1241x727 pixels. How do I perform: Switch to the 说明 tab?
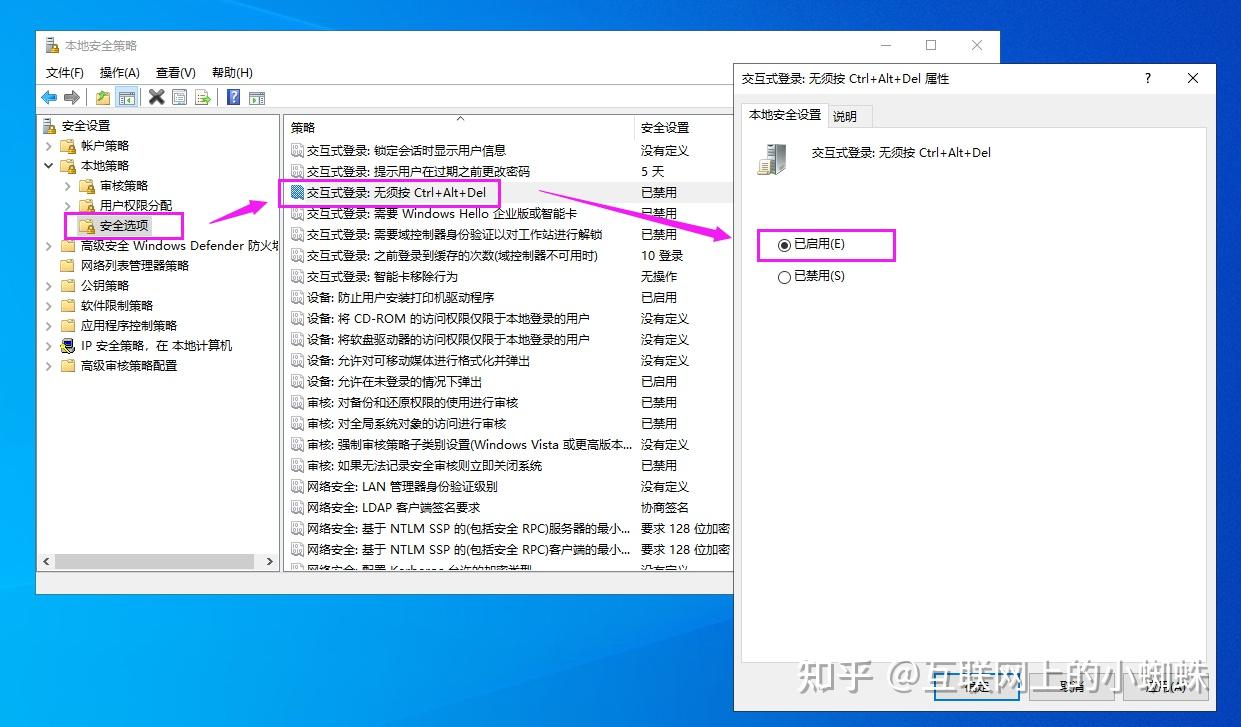click(848, 116)
